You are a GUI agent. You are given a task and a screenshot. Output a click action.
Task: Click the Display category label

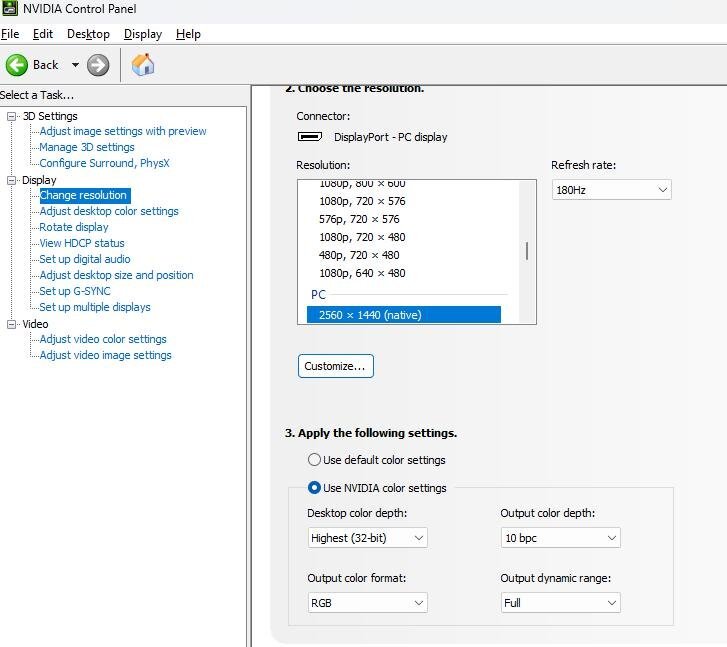click(39, 180)
